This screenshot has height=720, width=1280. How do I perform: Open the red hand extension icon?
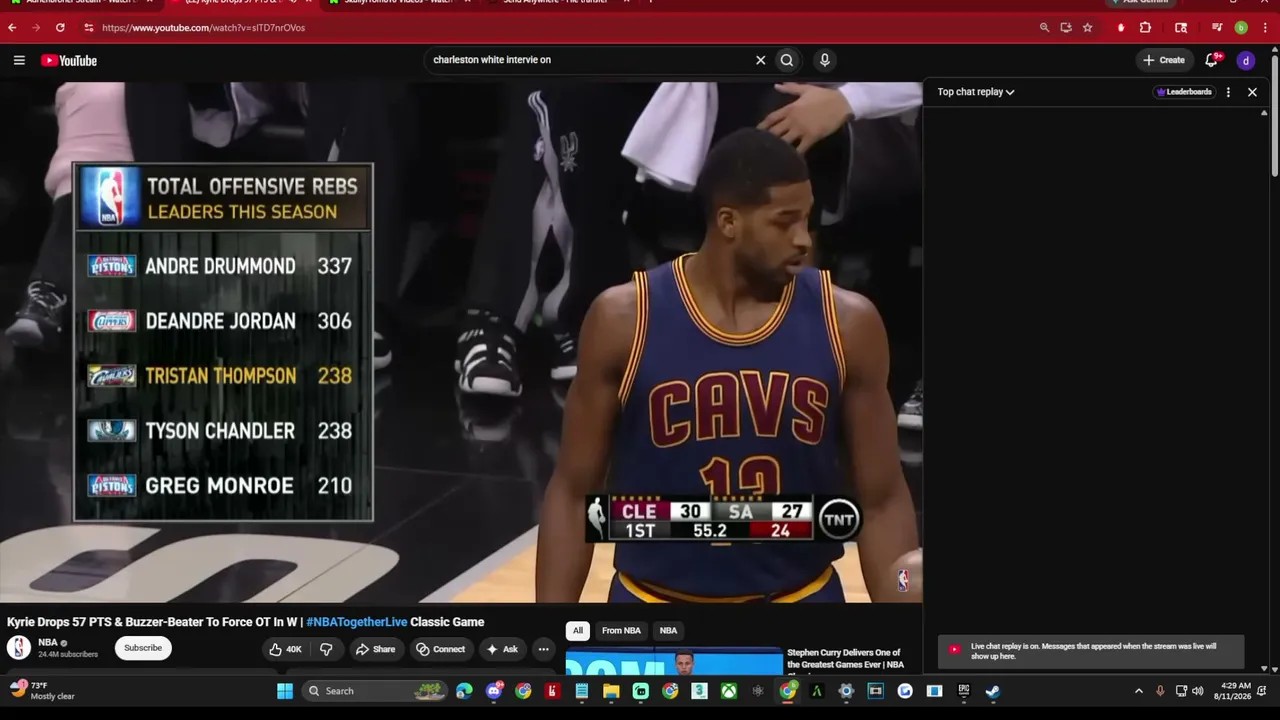click(1121, 28)
